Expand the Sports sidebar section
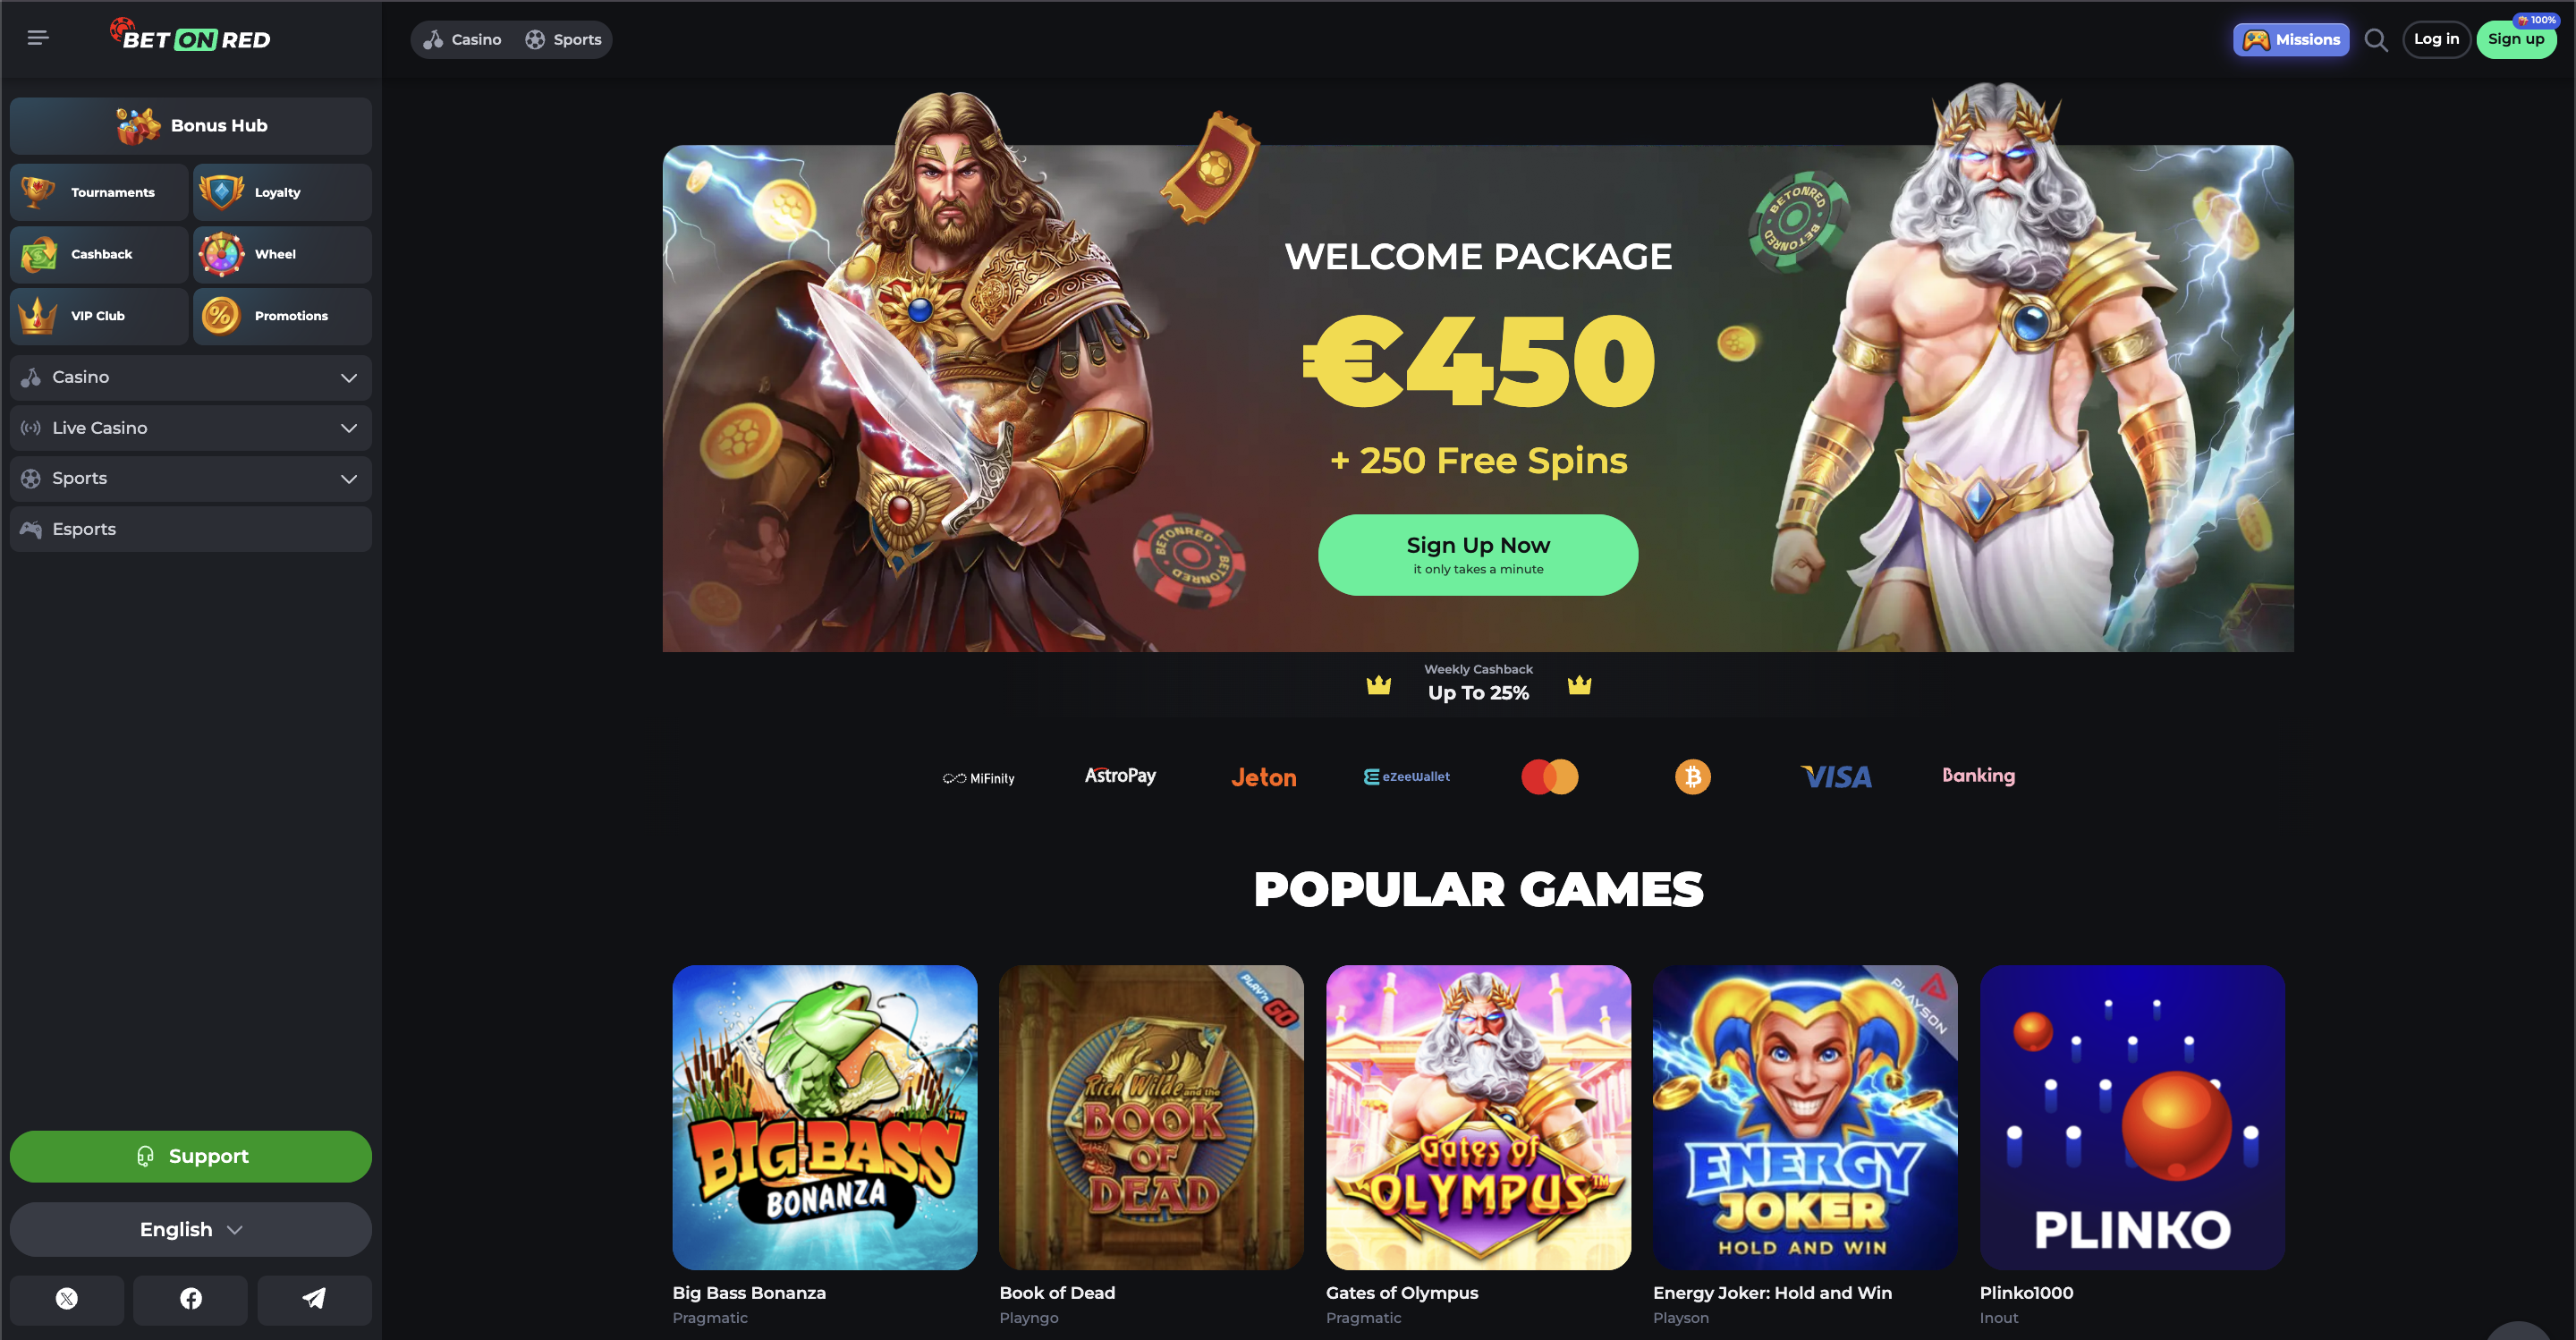The image size is (2576, 1340). click(x=190, y=479)
